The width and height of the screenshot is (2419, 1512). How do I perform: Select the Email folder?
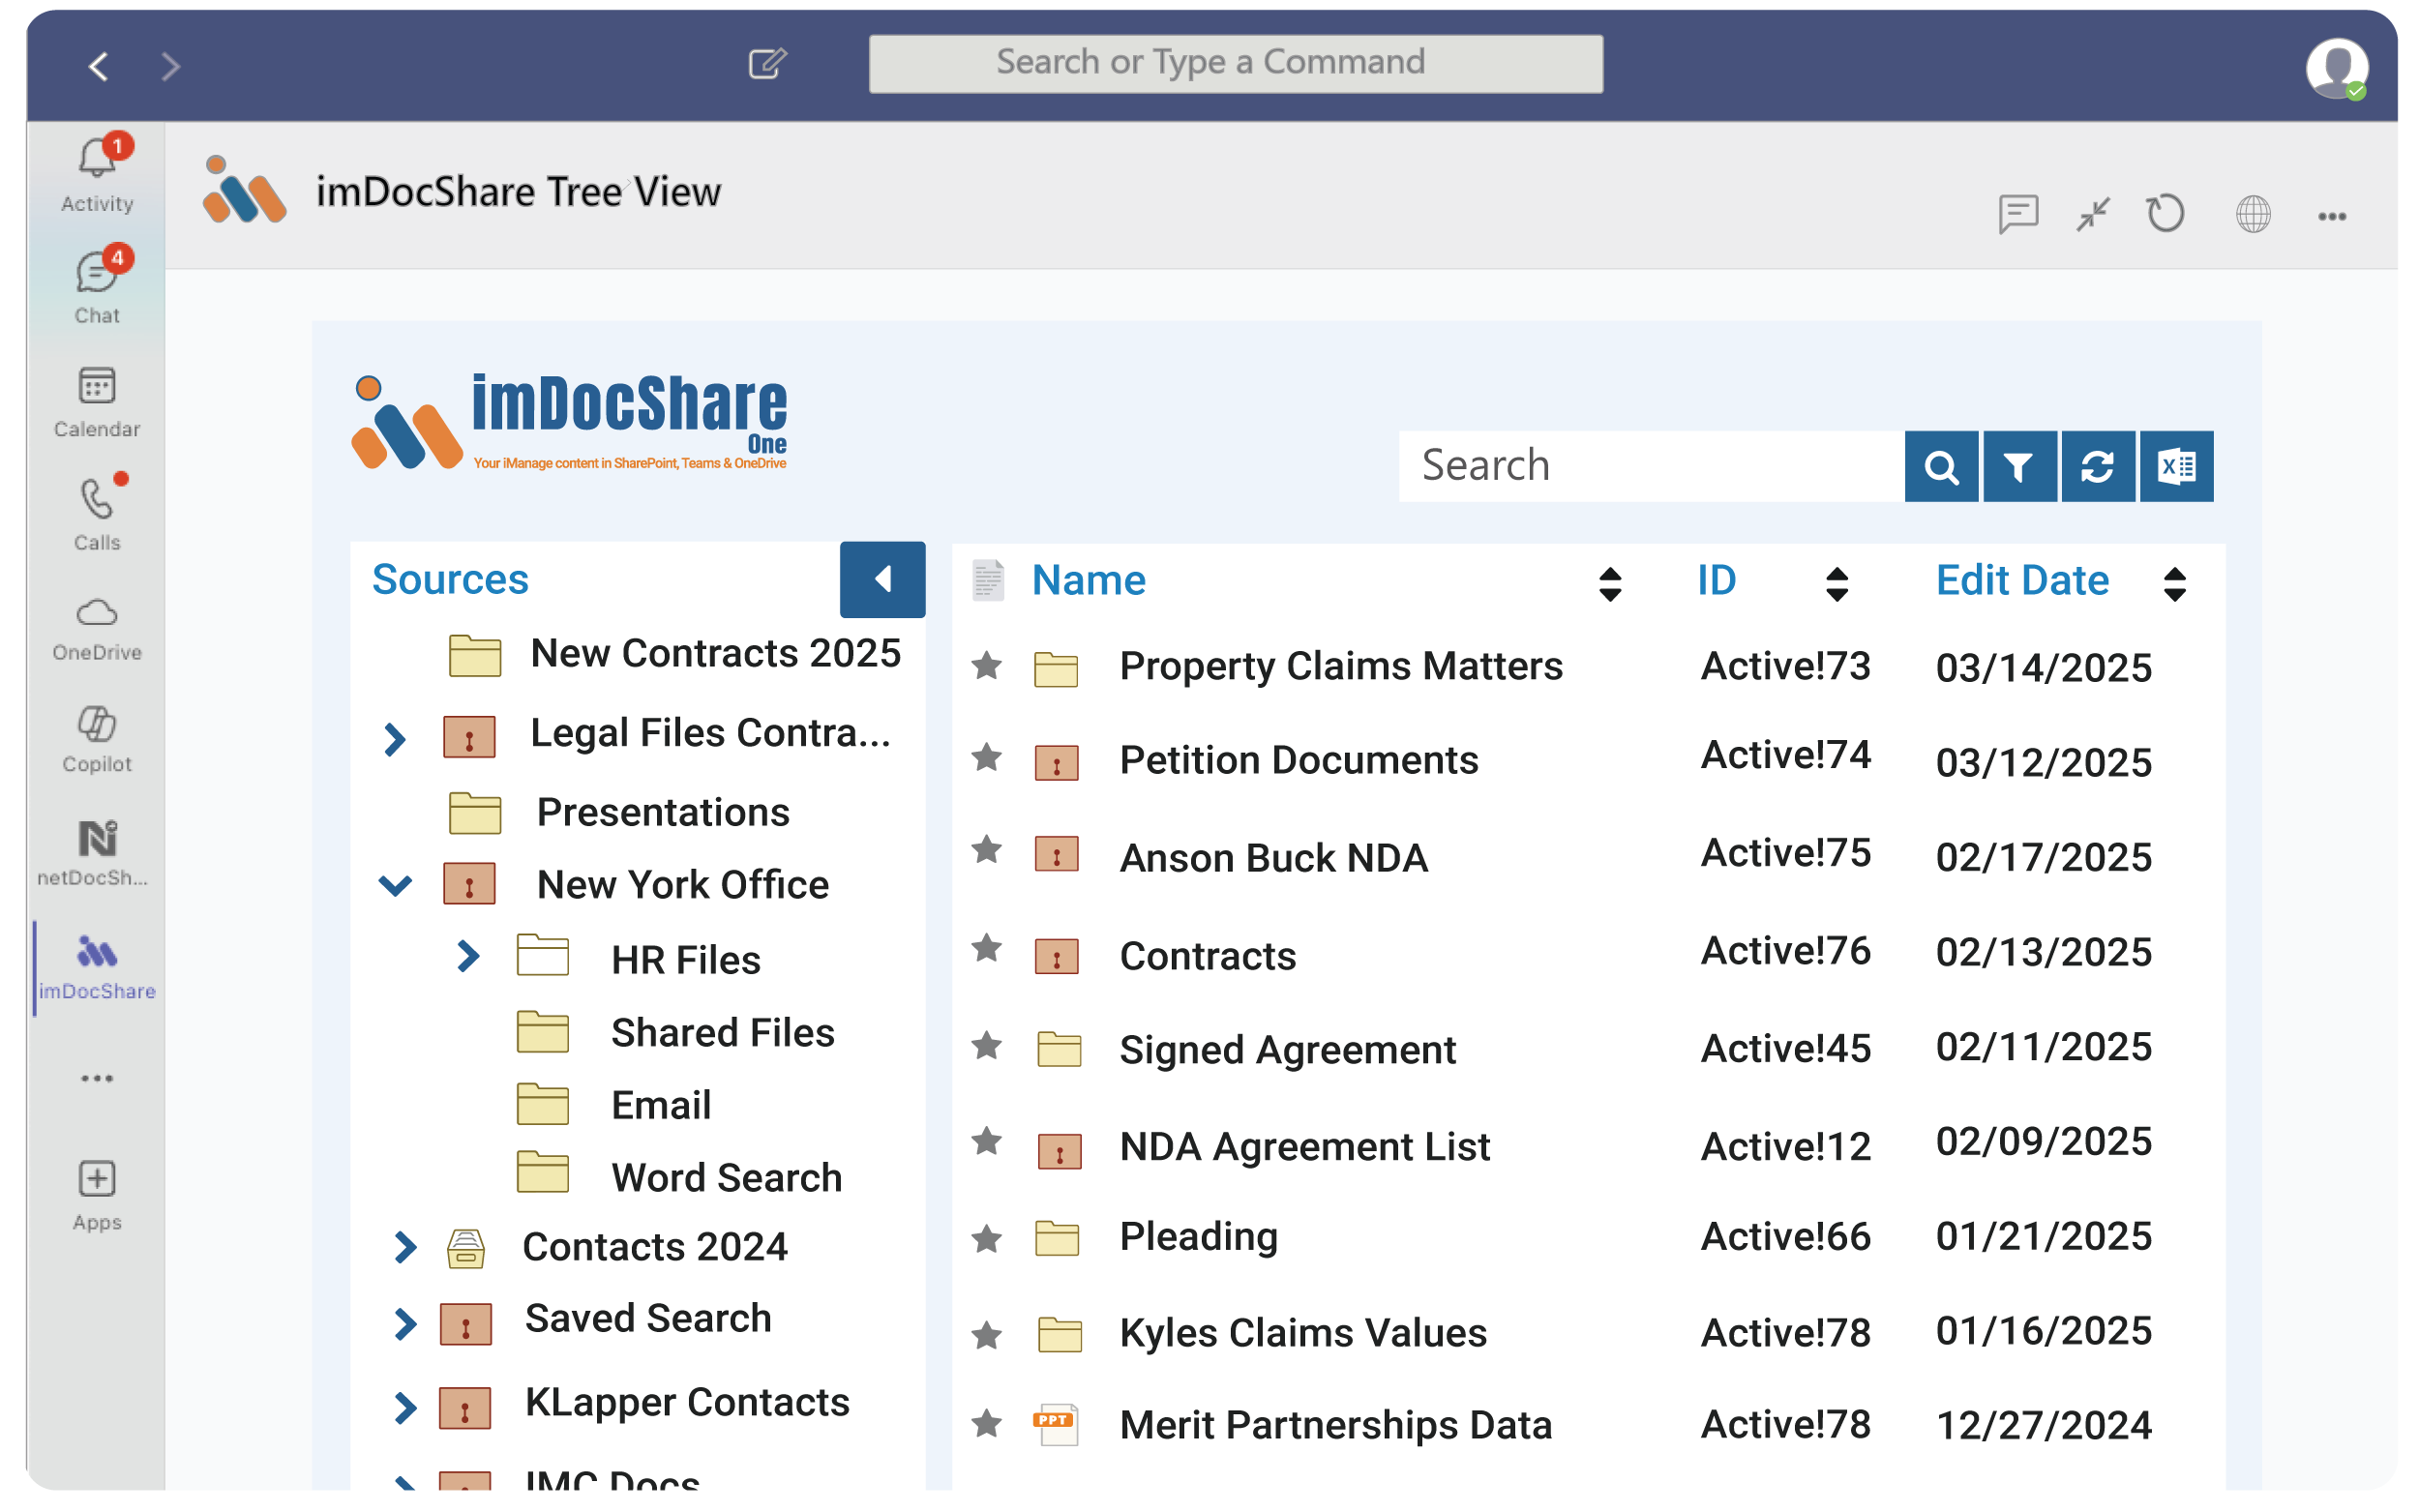pos(614,1105)
